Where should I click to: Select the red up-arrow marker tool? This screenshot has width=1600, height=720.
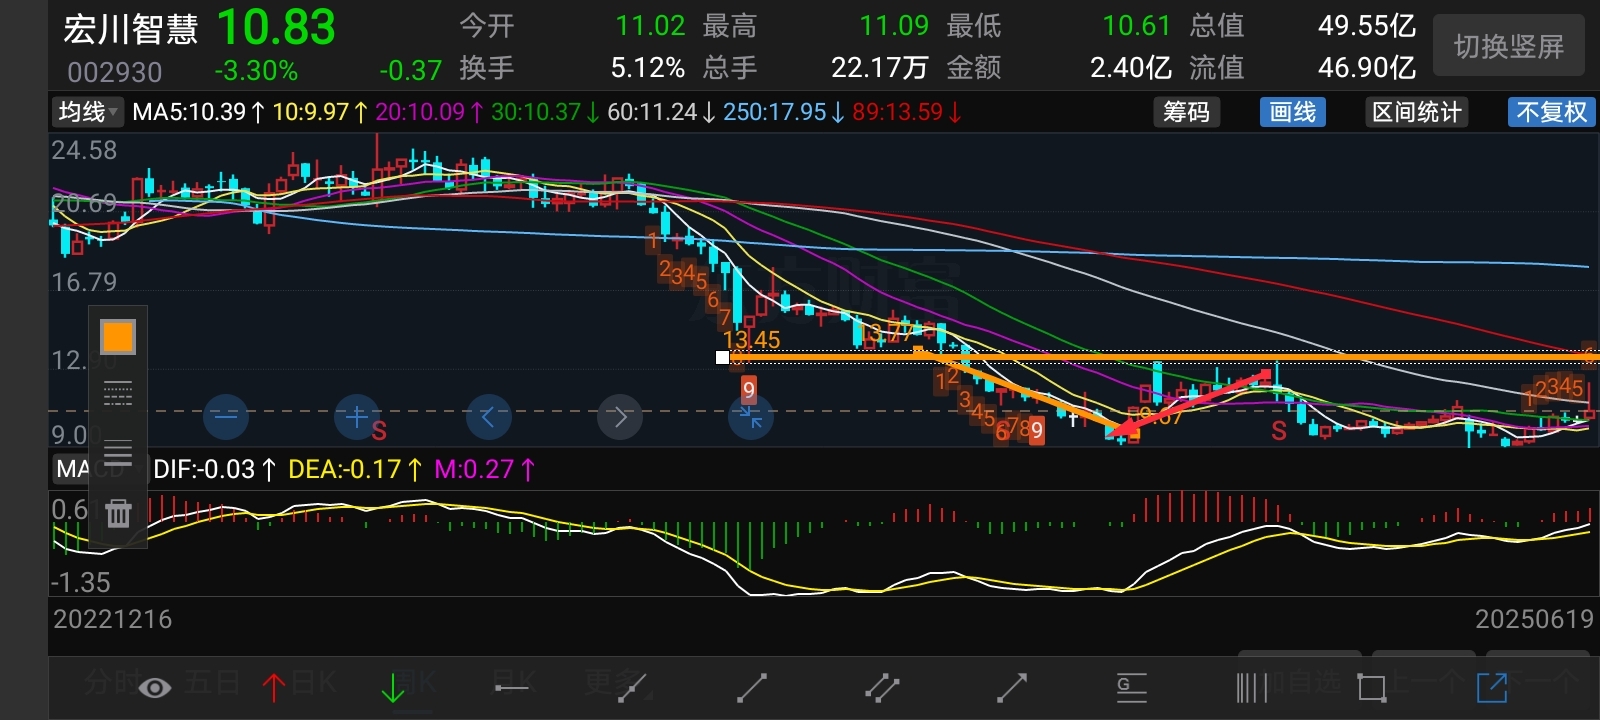coord(273,688)
